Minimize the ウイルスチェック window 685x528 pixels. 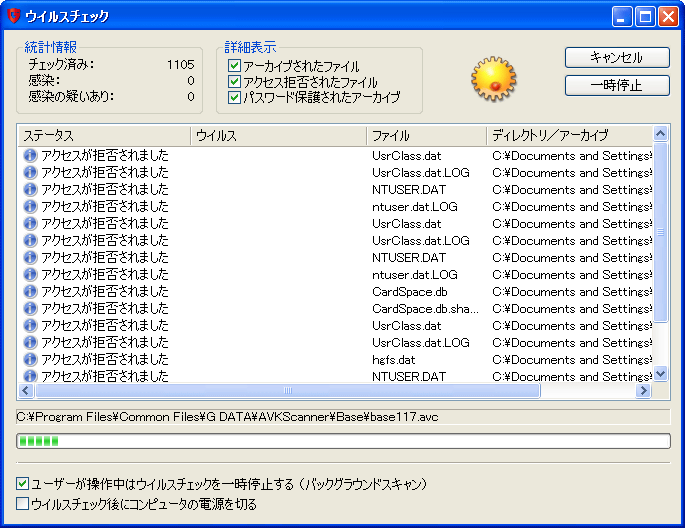(x=622, y=17)
